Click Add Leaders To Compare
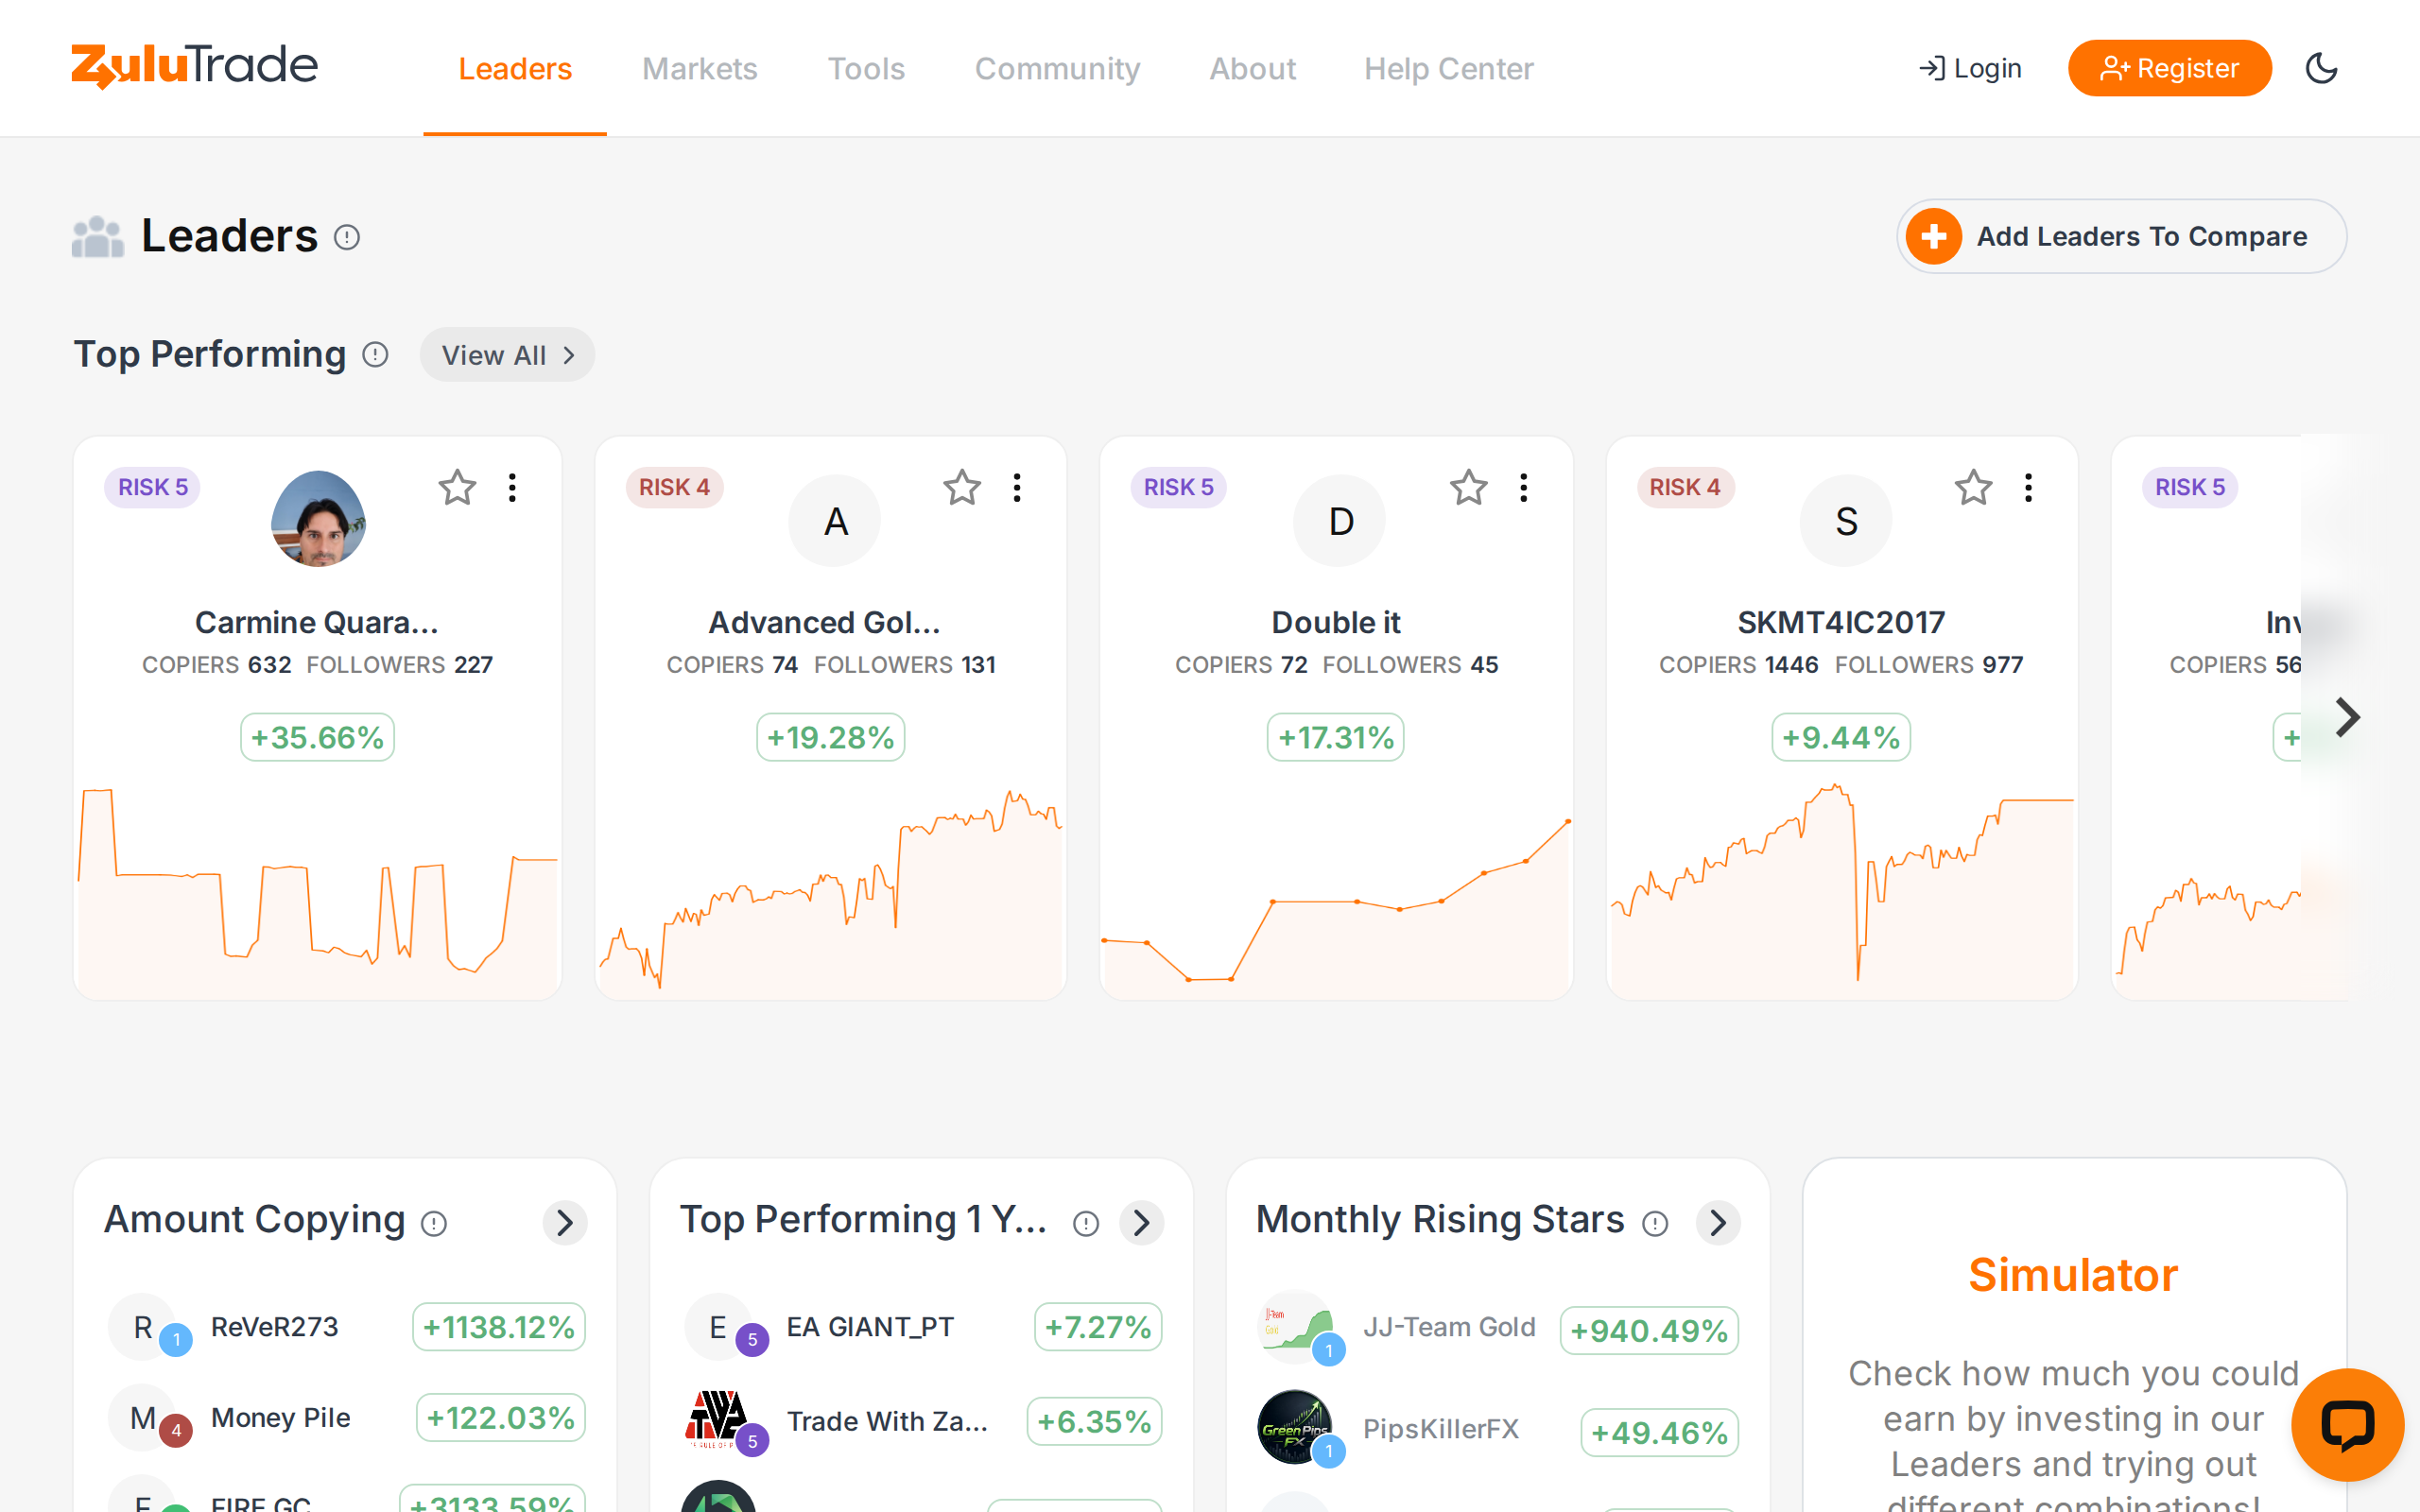Image resolution: width=2420 pixels, height=1512 pixels. [x=2121, y=236]
